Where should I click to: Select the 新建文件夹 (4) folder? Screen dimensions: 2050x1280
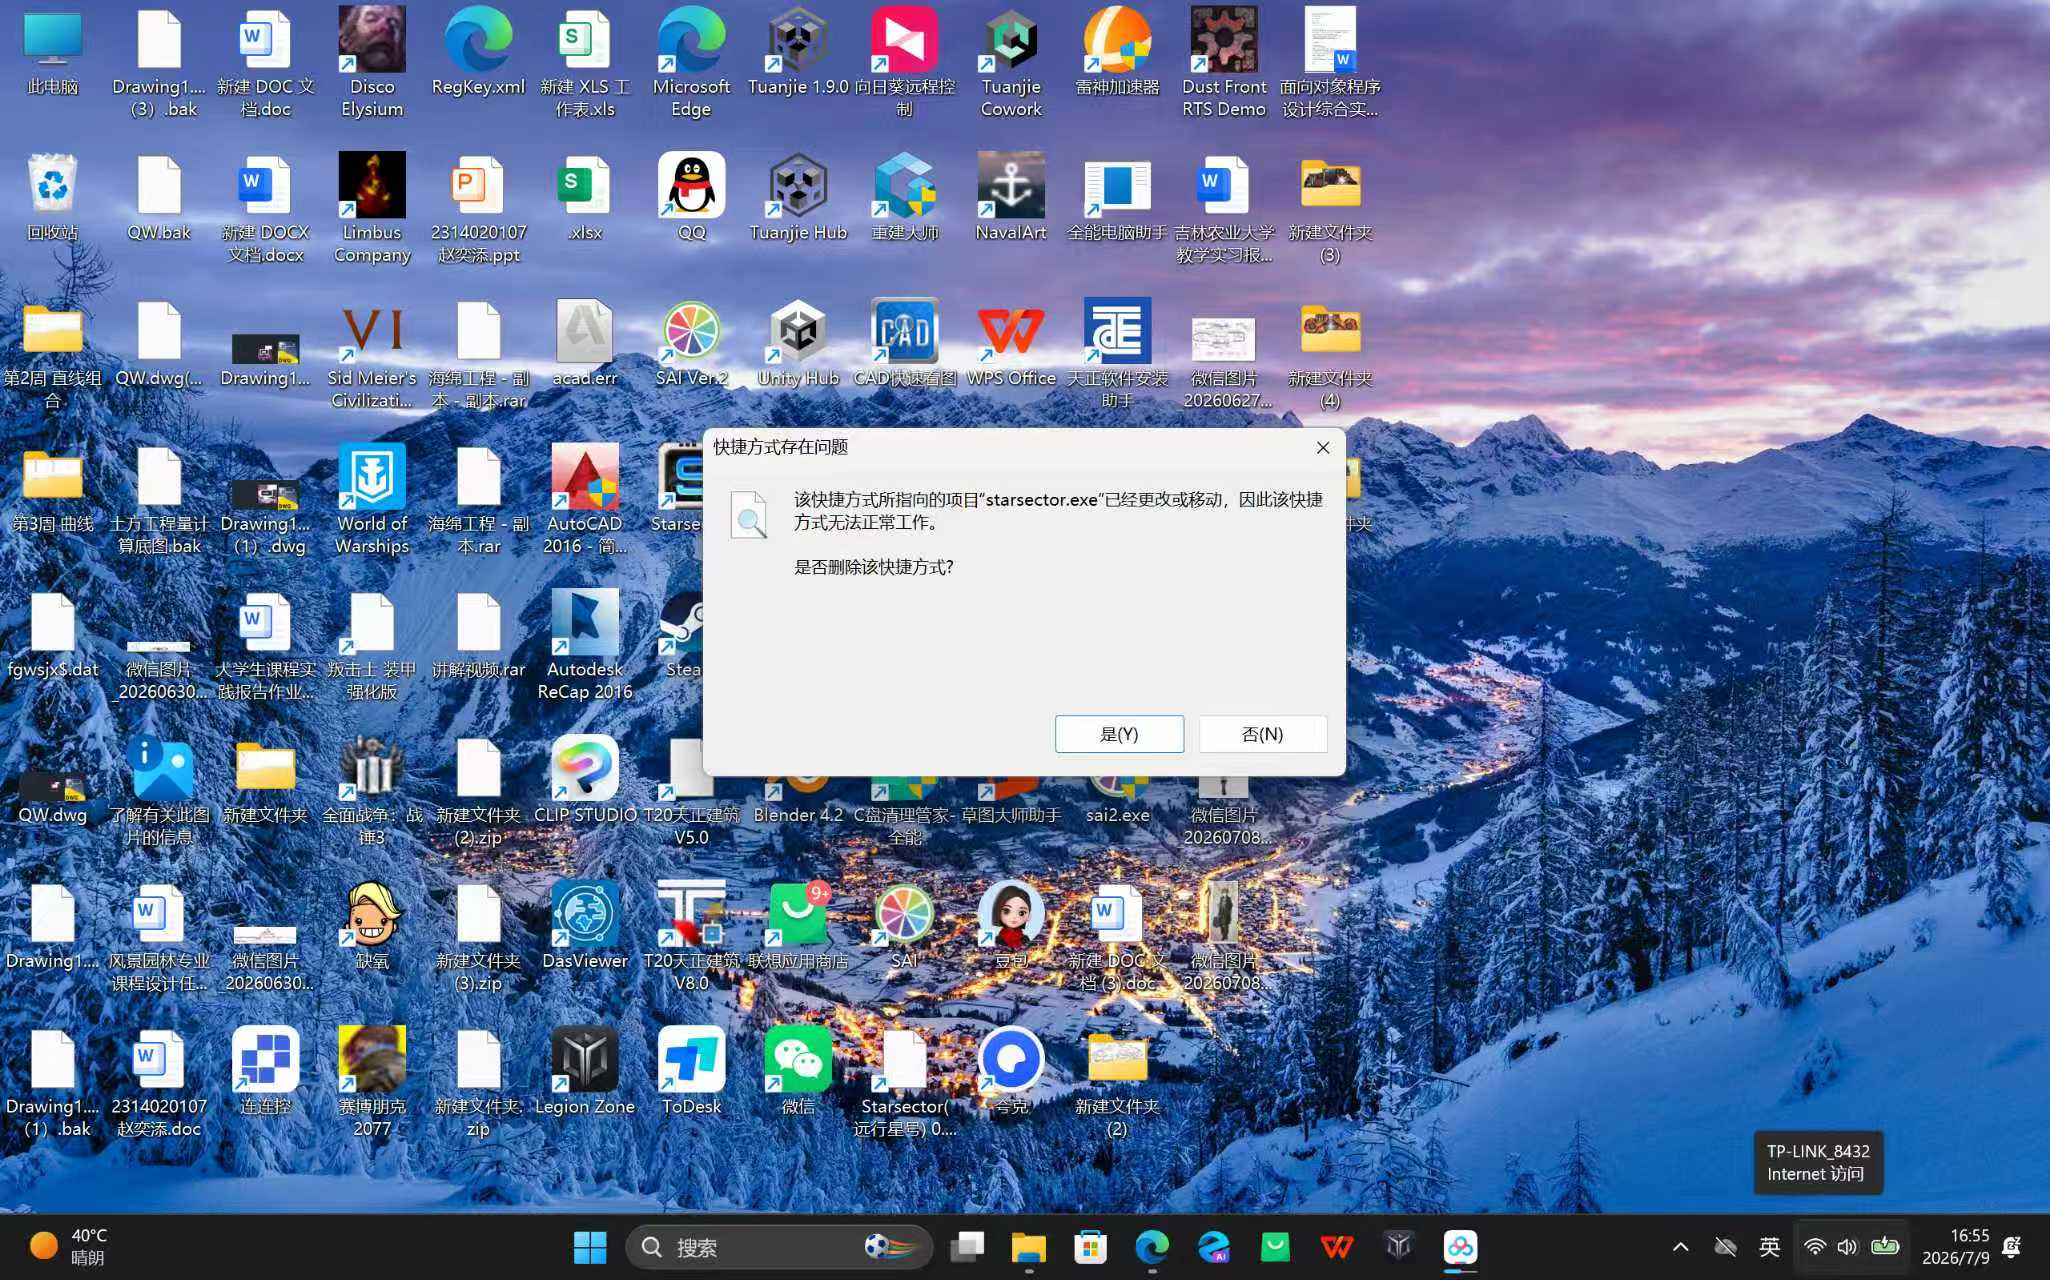(x=1330, y=354)
